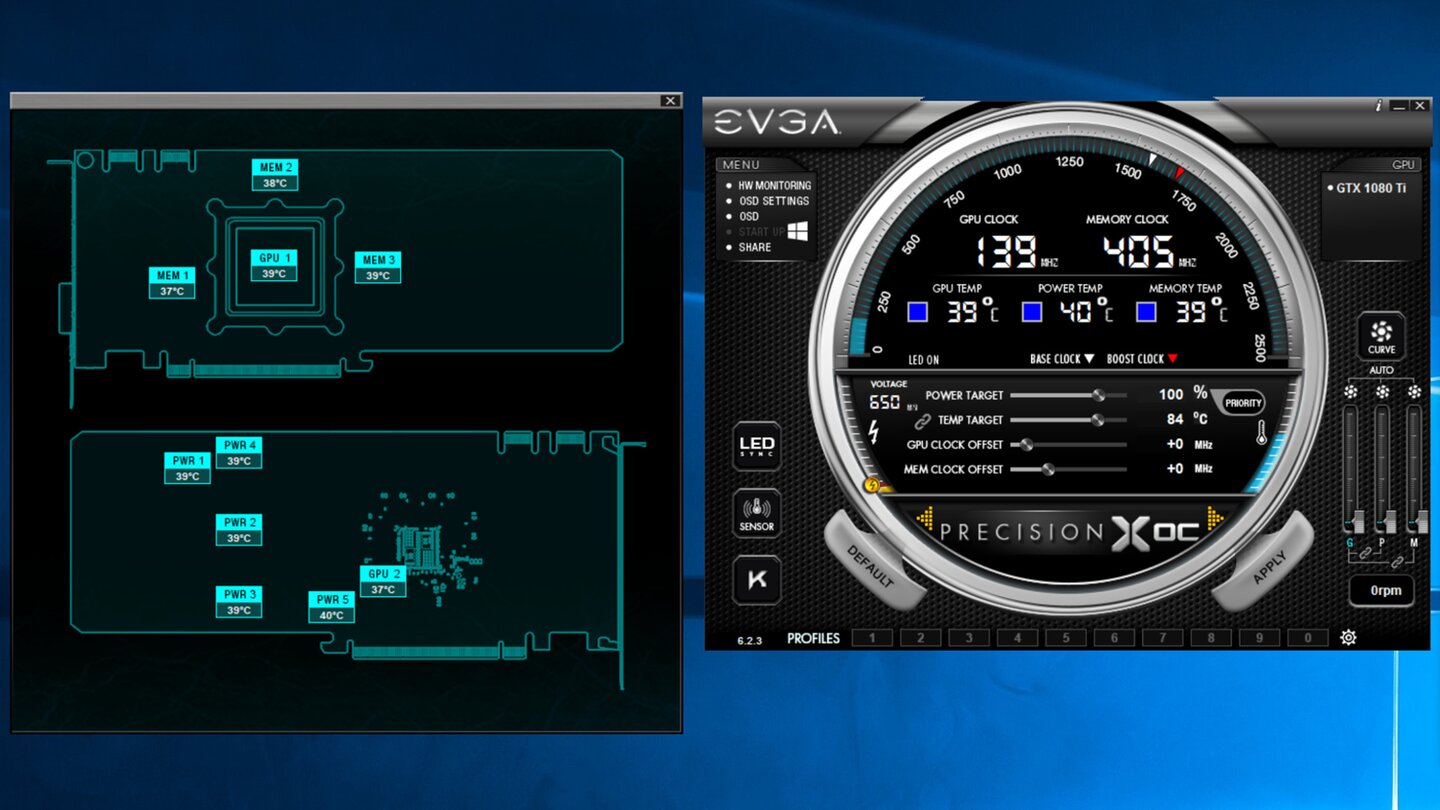The width and height of the screenshot is (1440, 810).
Task: Click the Priority button
Action: [1243, 403]
